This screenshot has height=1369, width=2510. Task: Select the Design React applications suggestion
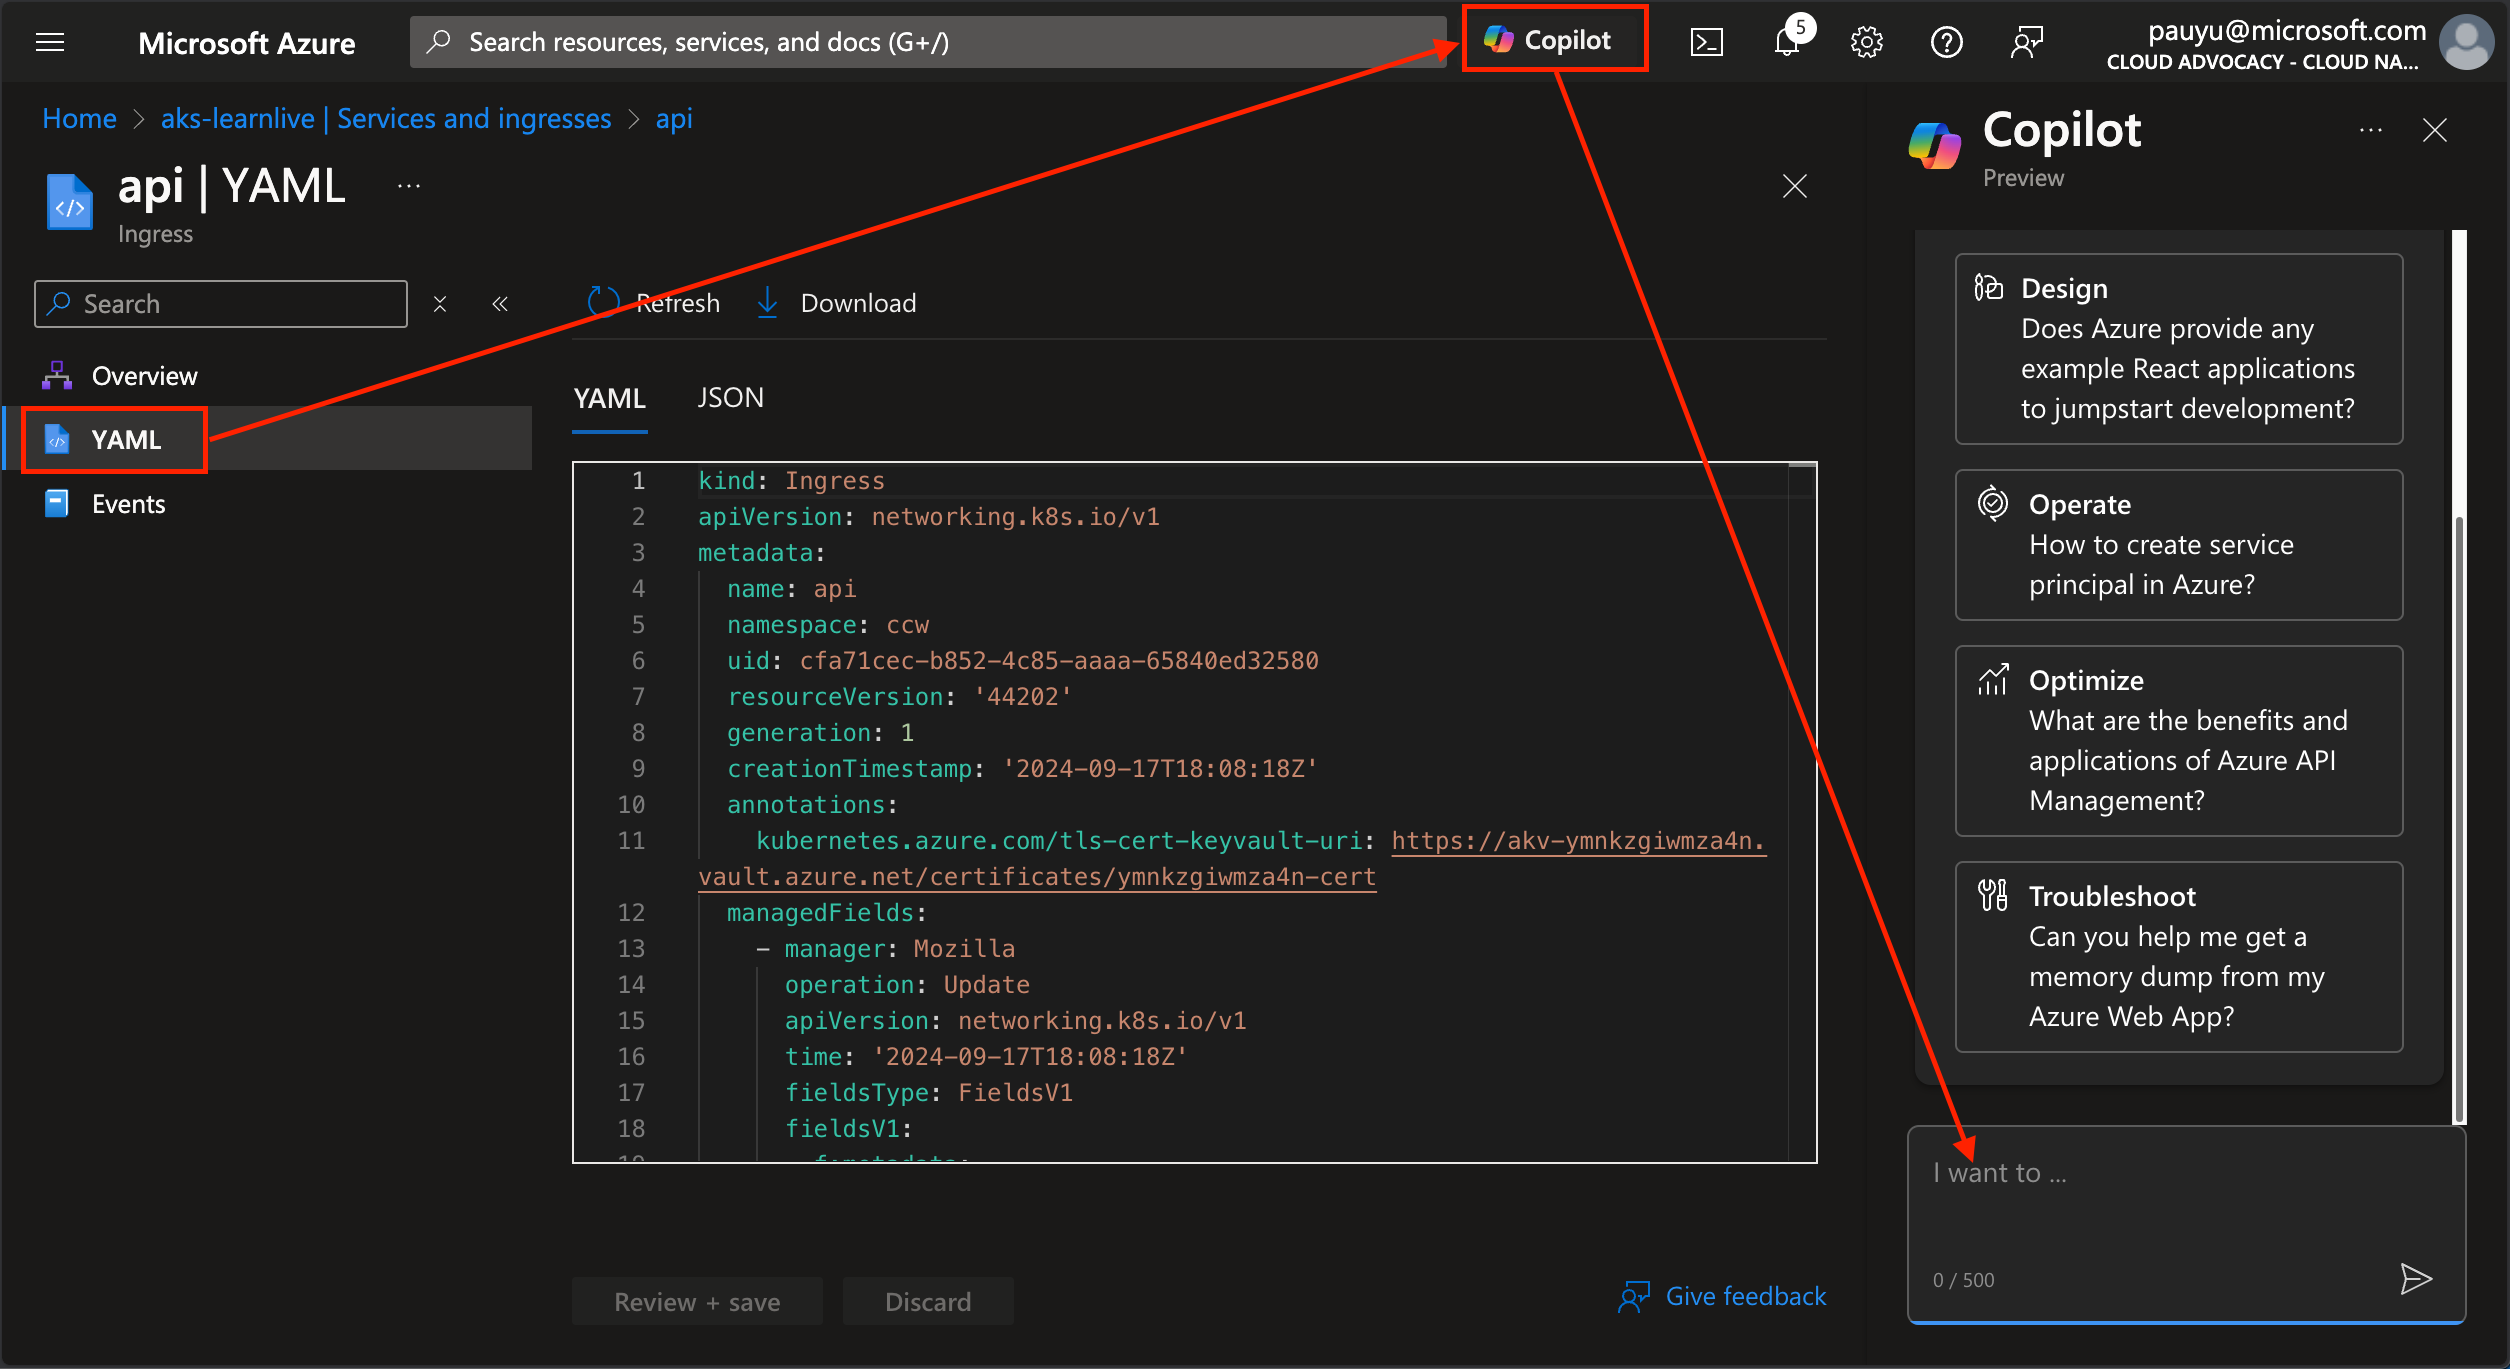[2179, 349]
